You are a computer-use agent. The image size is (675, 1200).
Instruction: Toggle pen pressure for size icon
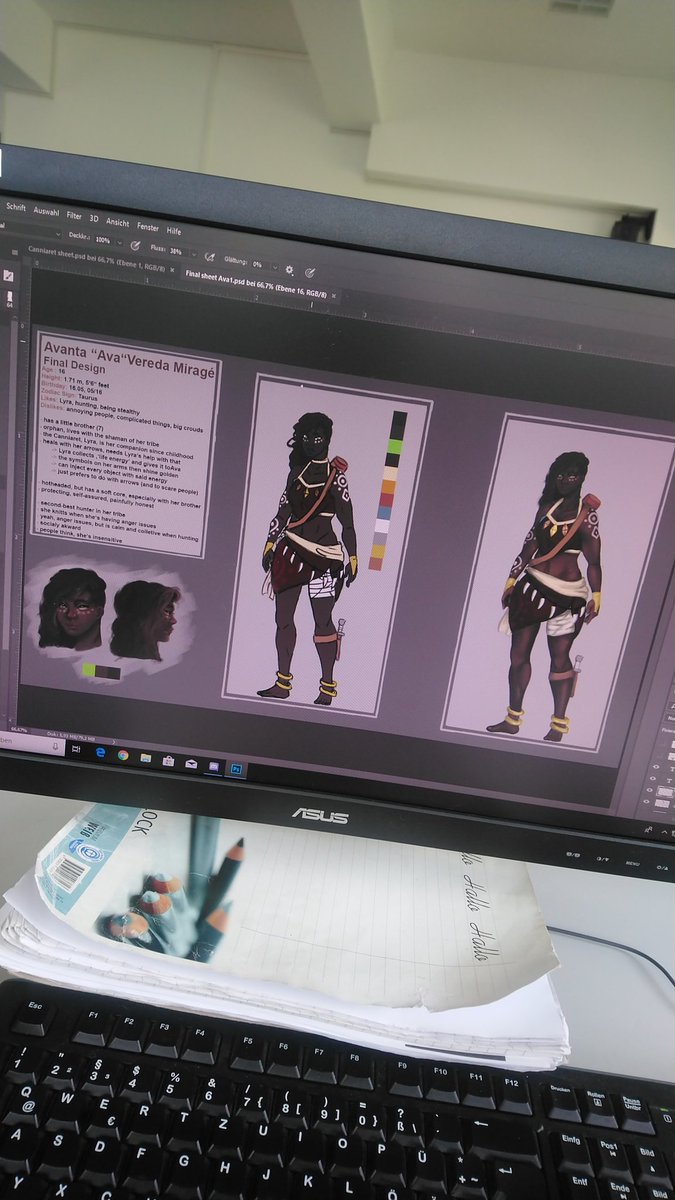[x=310, y=272]
